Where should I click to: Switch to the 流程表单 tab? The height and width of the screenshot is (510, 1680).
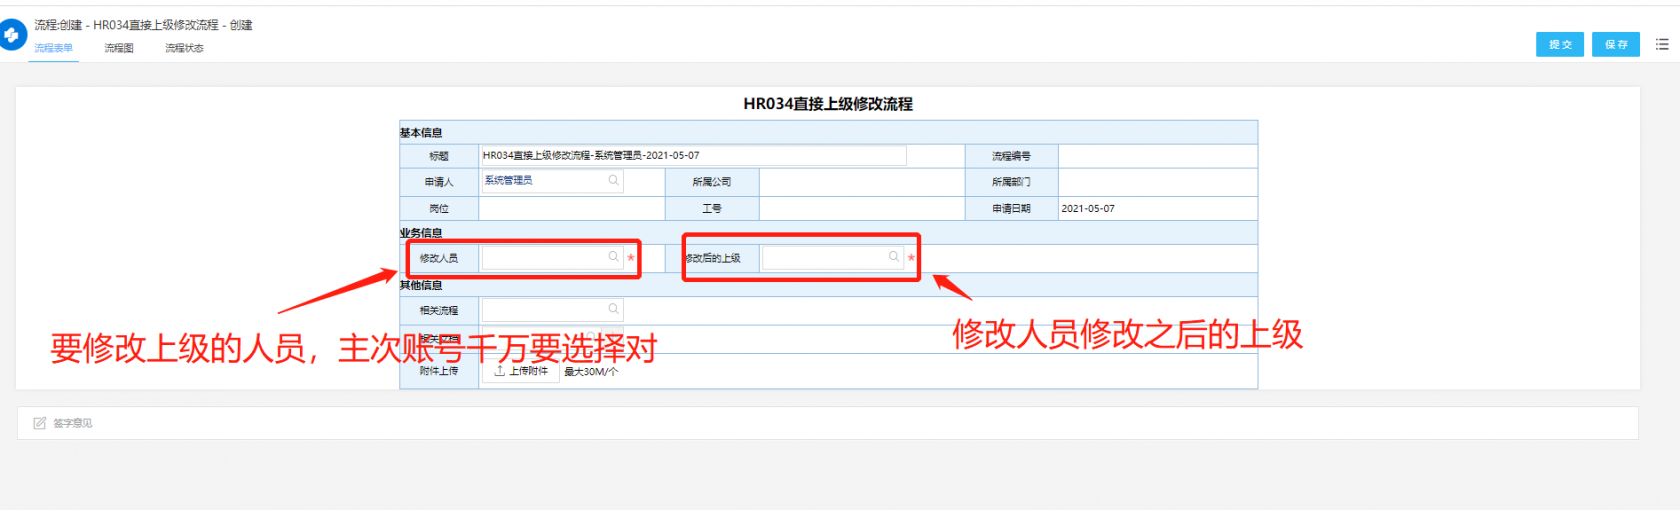(53, 48)
